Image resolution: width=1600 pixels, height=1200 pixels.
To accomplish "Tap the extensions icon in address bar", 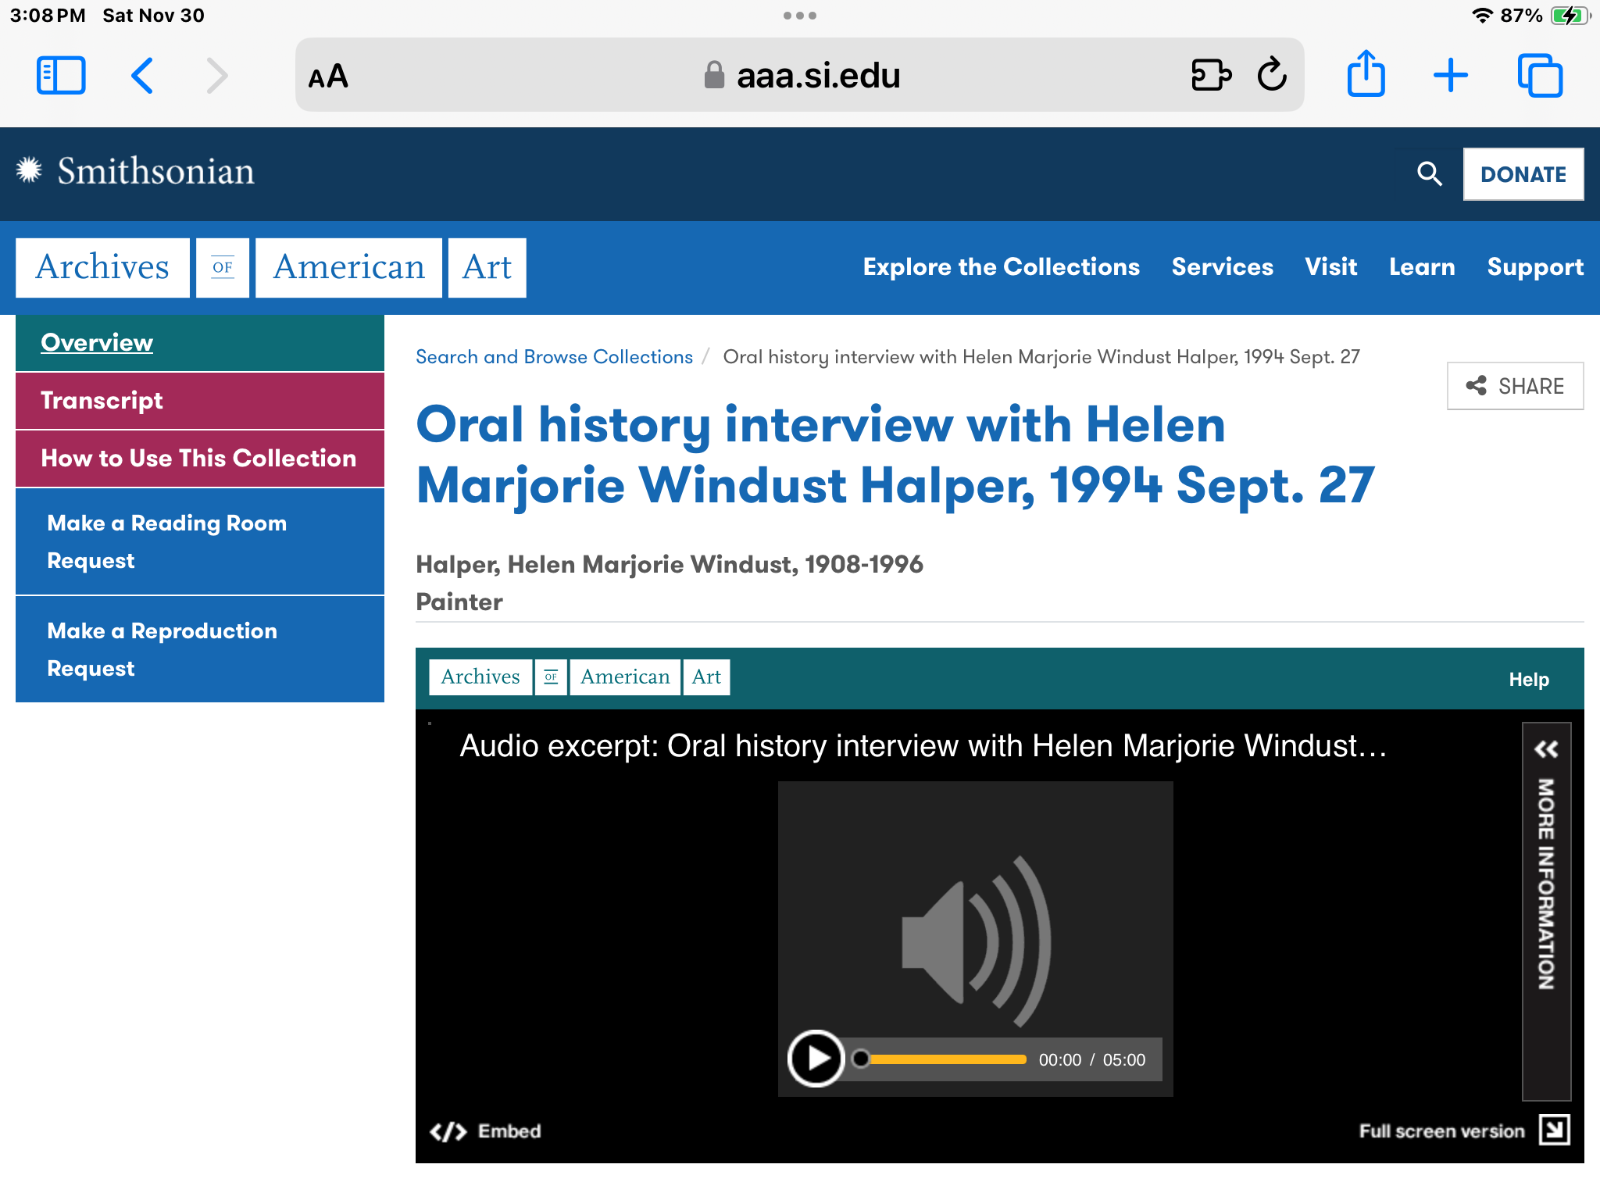I will click(1210, 76).
